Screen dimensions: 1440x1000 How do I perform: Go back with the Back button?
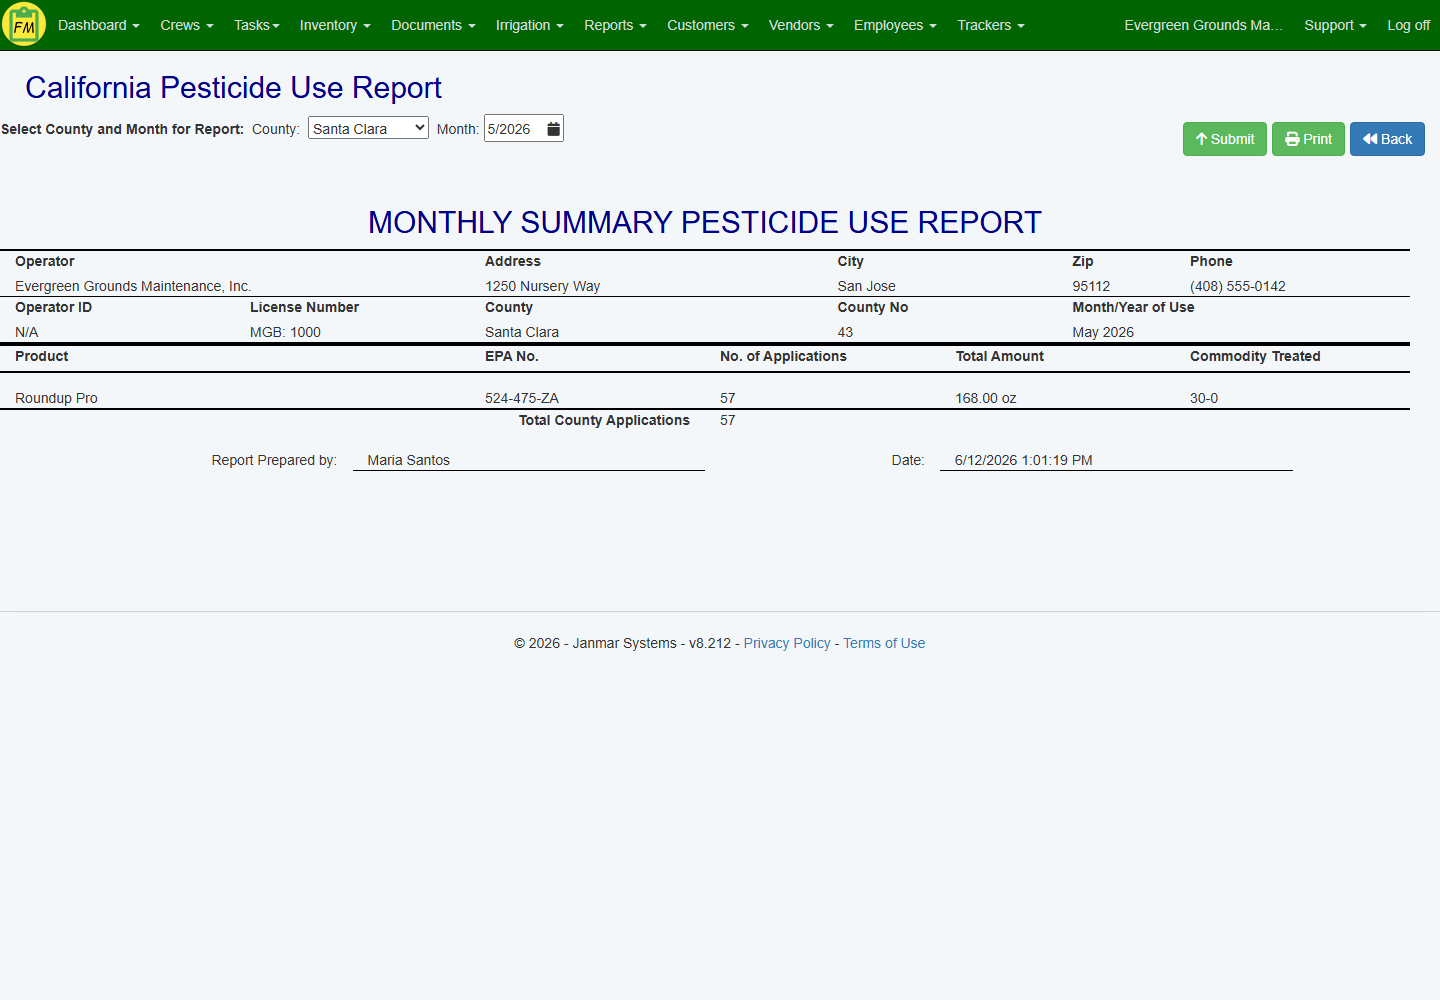coord(1387,139)
